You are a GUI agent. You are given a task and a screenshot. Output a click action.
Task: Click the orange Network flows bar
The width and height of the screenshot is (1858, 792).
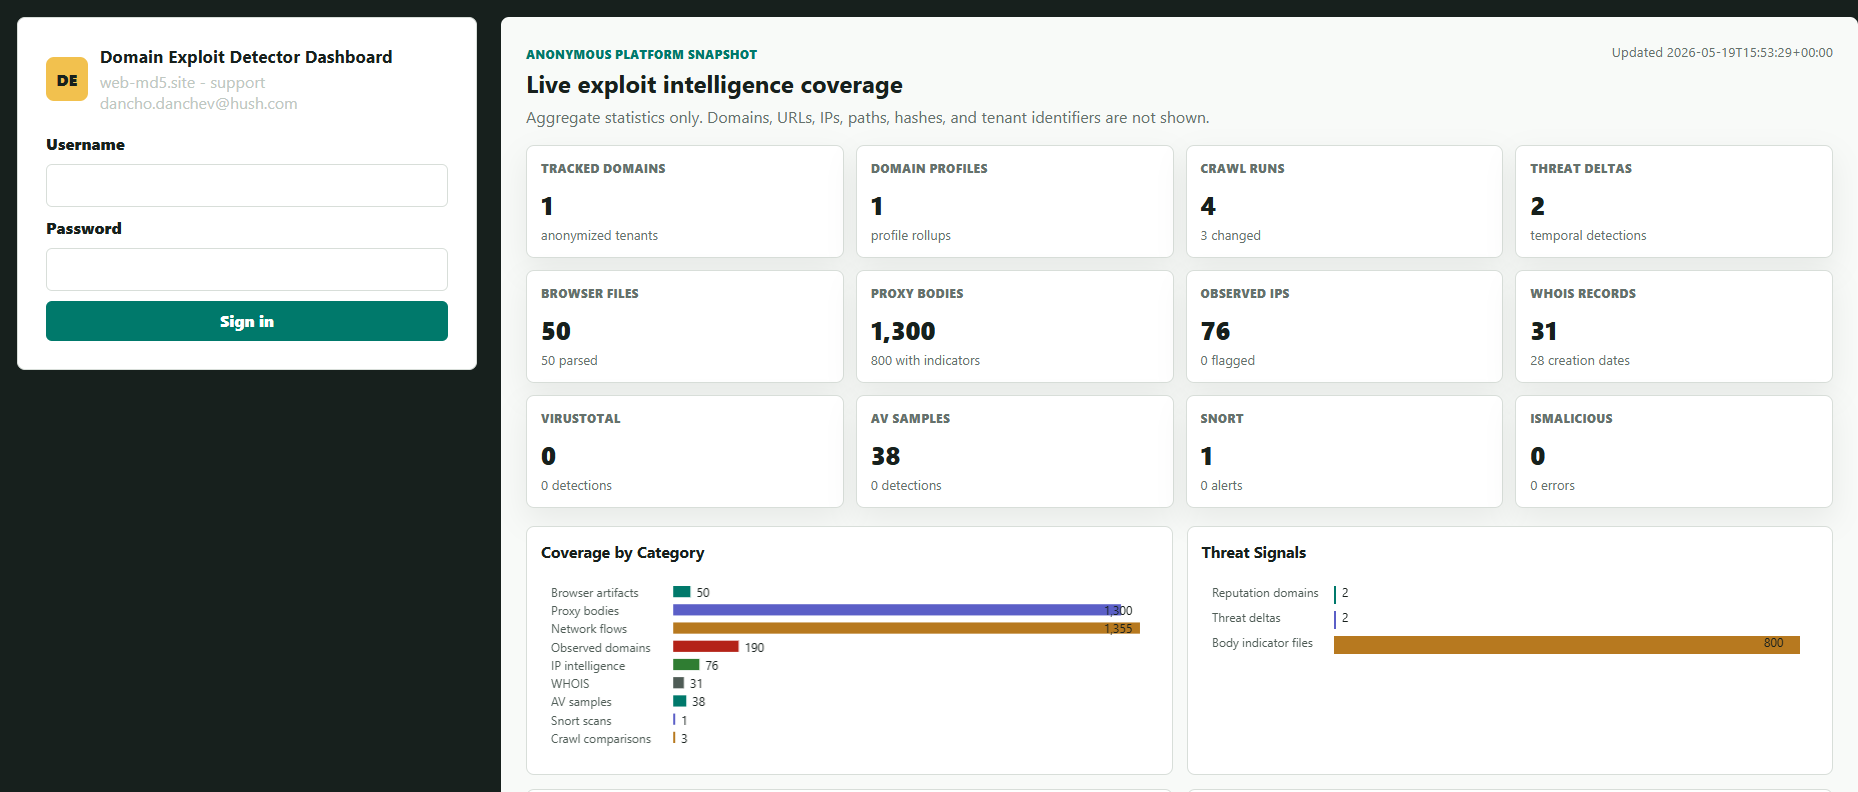pyautogui.click(x=906, y=628)
